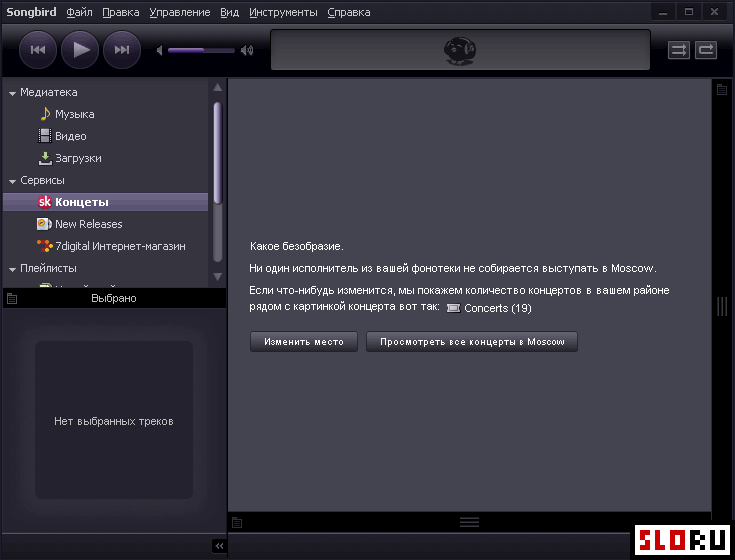This screenshot has height=560, width=735.
Task: Click the bottom pane grippy handle
Action: point(469,522)
